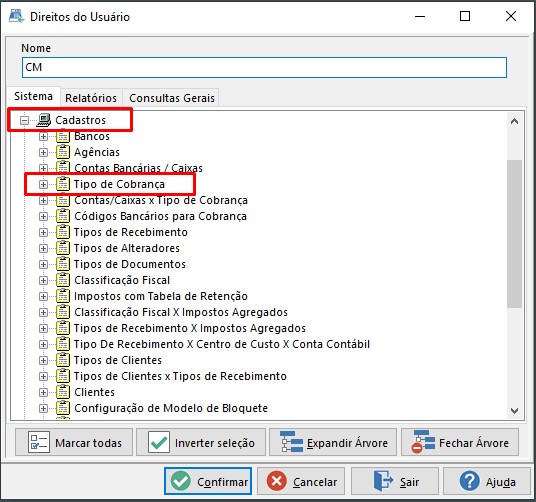Viewport: 536px width, 502px height.
Task: Click the Fechar Árvore button
Action: [460, 443]
